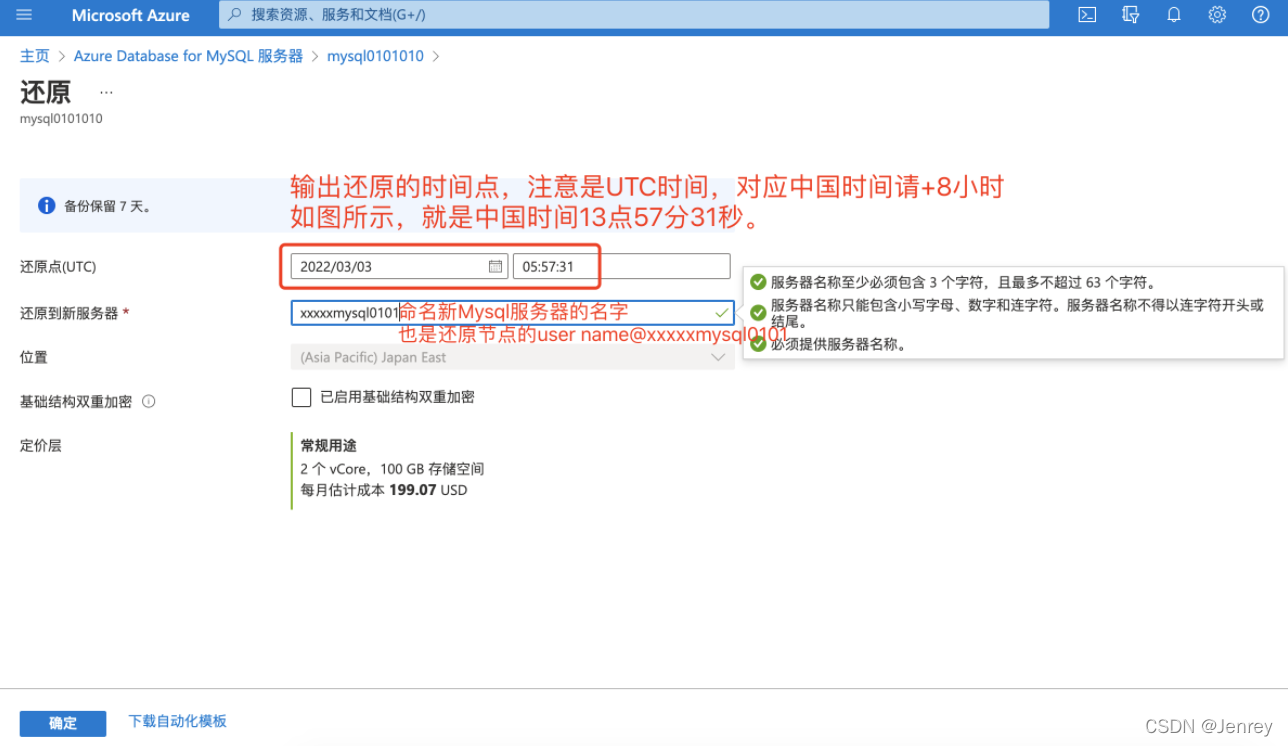Click the 还原到新服务器 name field
This screenshot has width=1288, height=746.
[x=512, y=313]
